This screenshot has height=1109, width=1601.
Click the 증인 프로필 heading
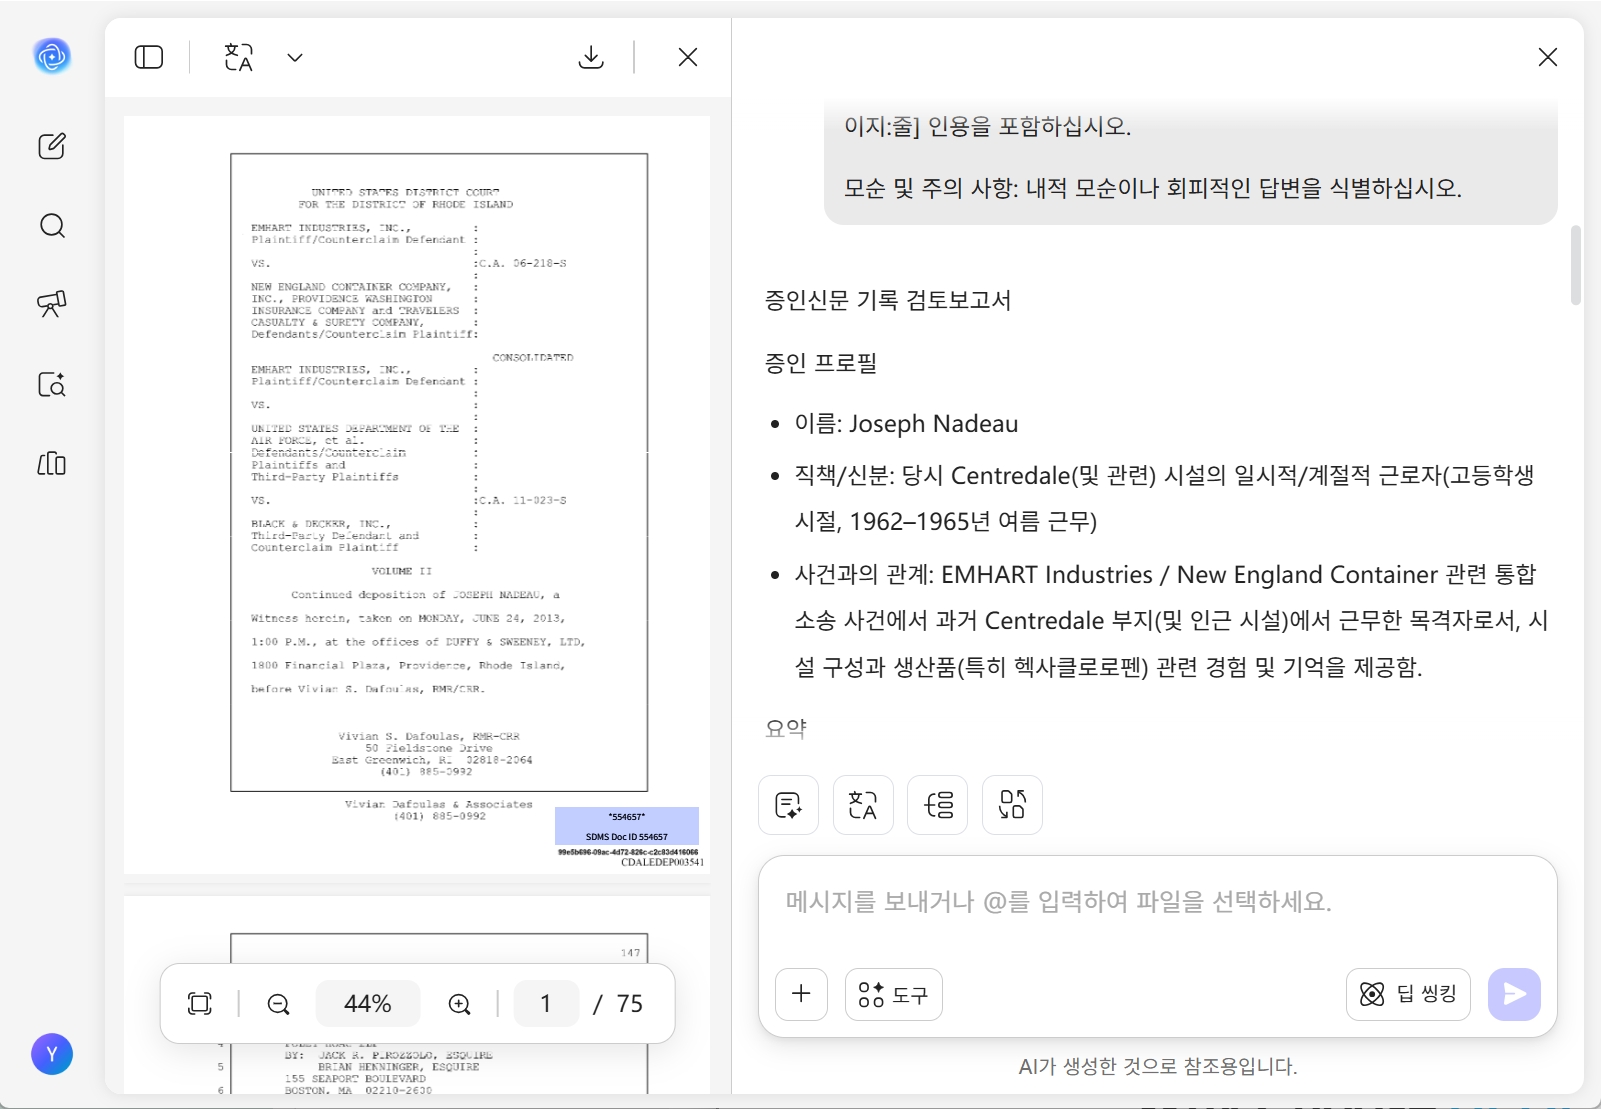[821, 363]
